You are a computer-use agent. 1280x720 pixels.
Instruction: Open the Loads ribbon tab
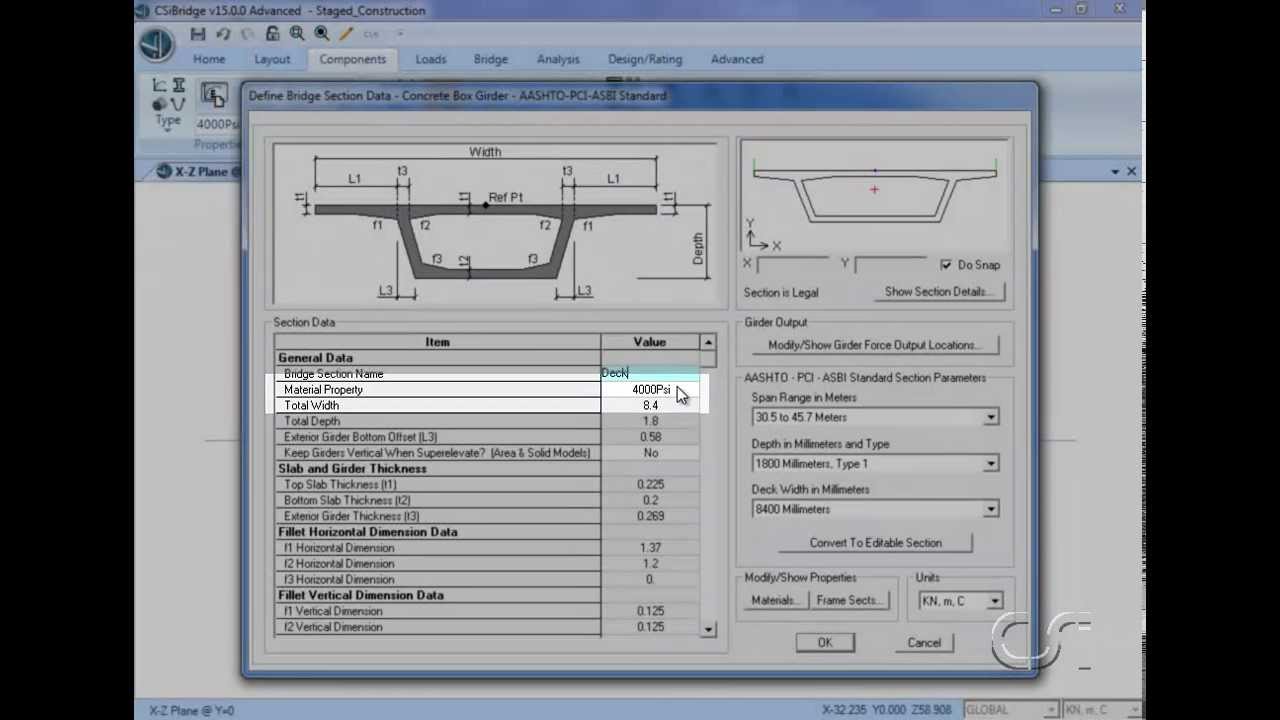431,59
